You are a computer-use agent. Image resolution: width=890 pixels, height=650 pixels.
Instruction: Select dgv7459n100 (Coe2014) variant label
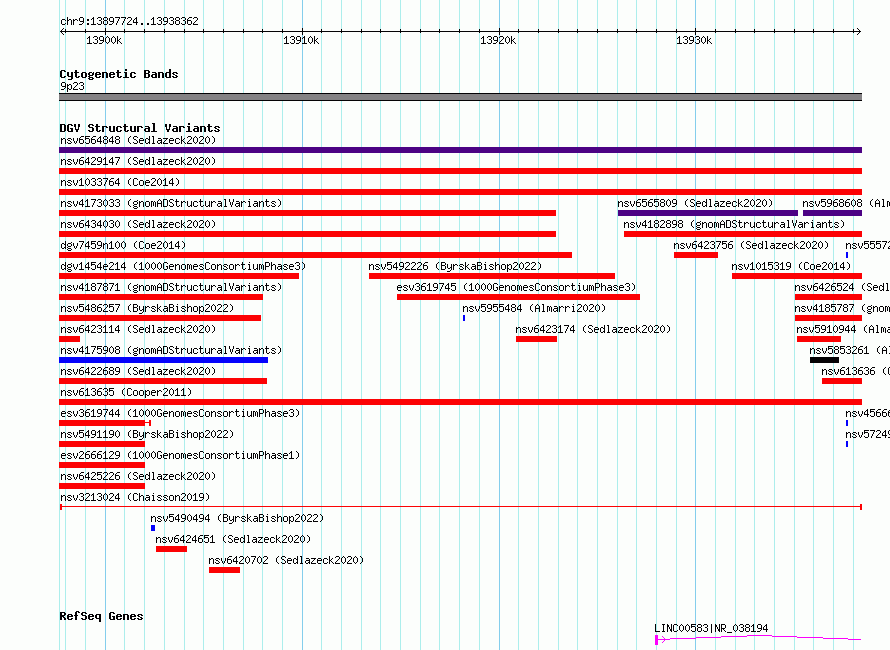pyautogui.click(x=123, y=245)
